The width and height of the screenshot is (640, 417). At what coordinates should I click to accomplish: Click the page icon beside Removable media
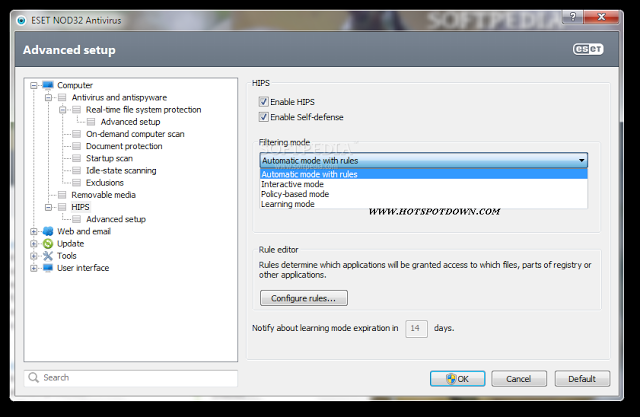[62, 195]
